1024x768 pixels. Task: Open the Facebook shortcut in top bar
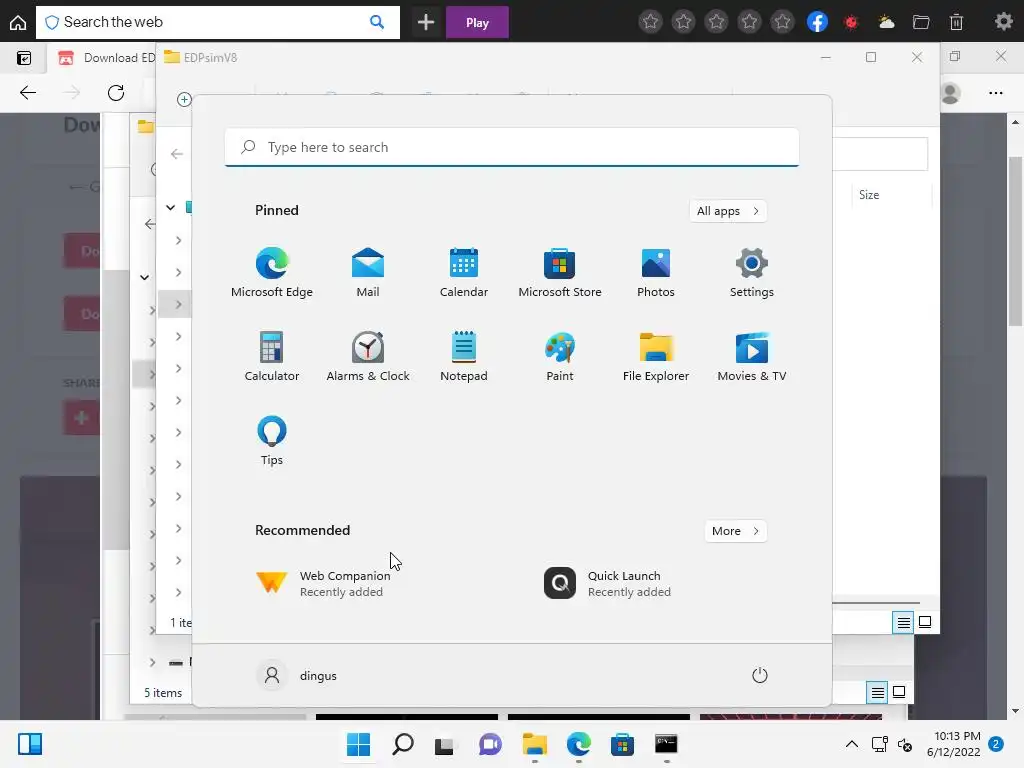818,22
